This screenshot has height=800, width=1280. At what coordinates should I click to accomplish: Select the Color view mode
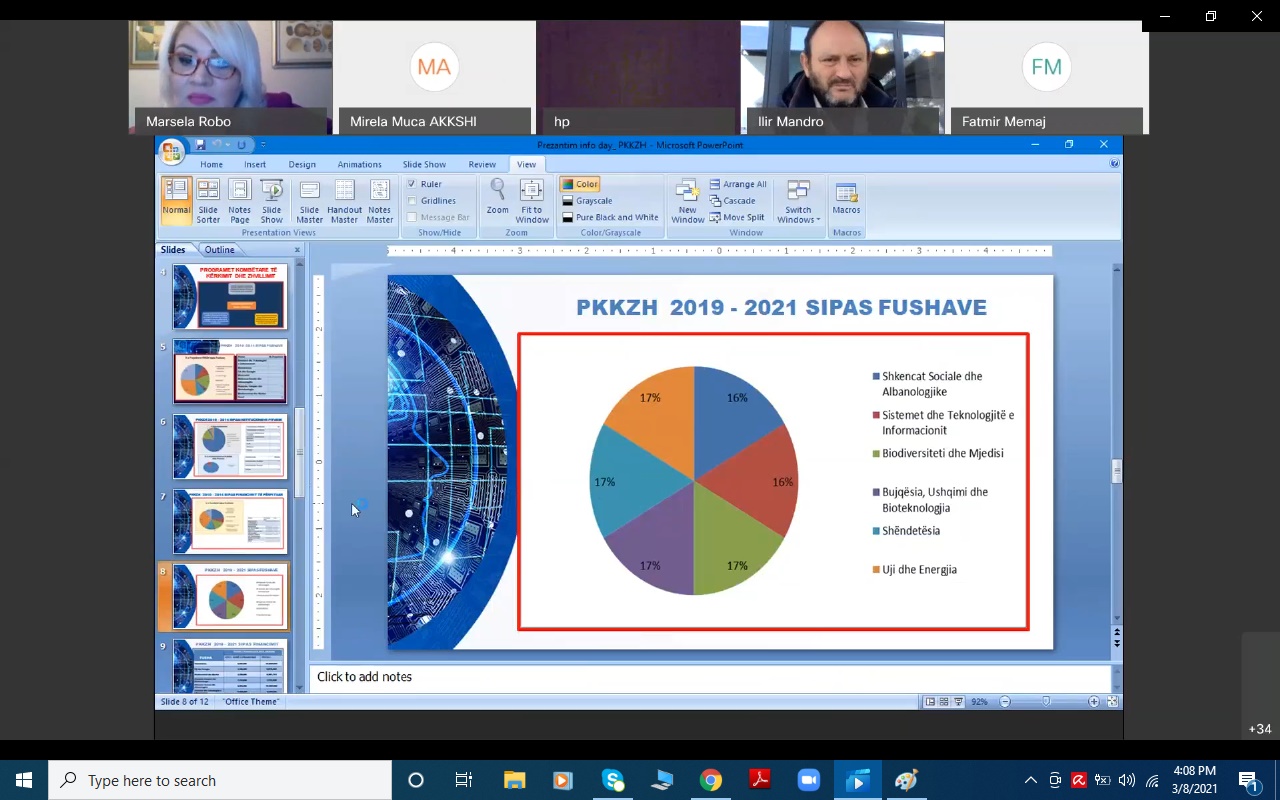point(580,184)
